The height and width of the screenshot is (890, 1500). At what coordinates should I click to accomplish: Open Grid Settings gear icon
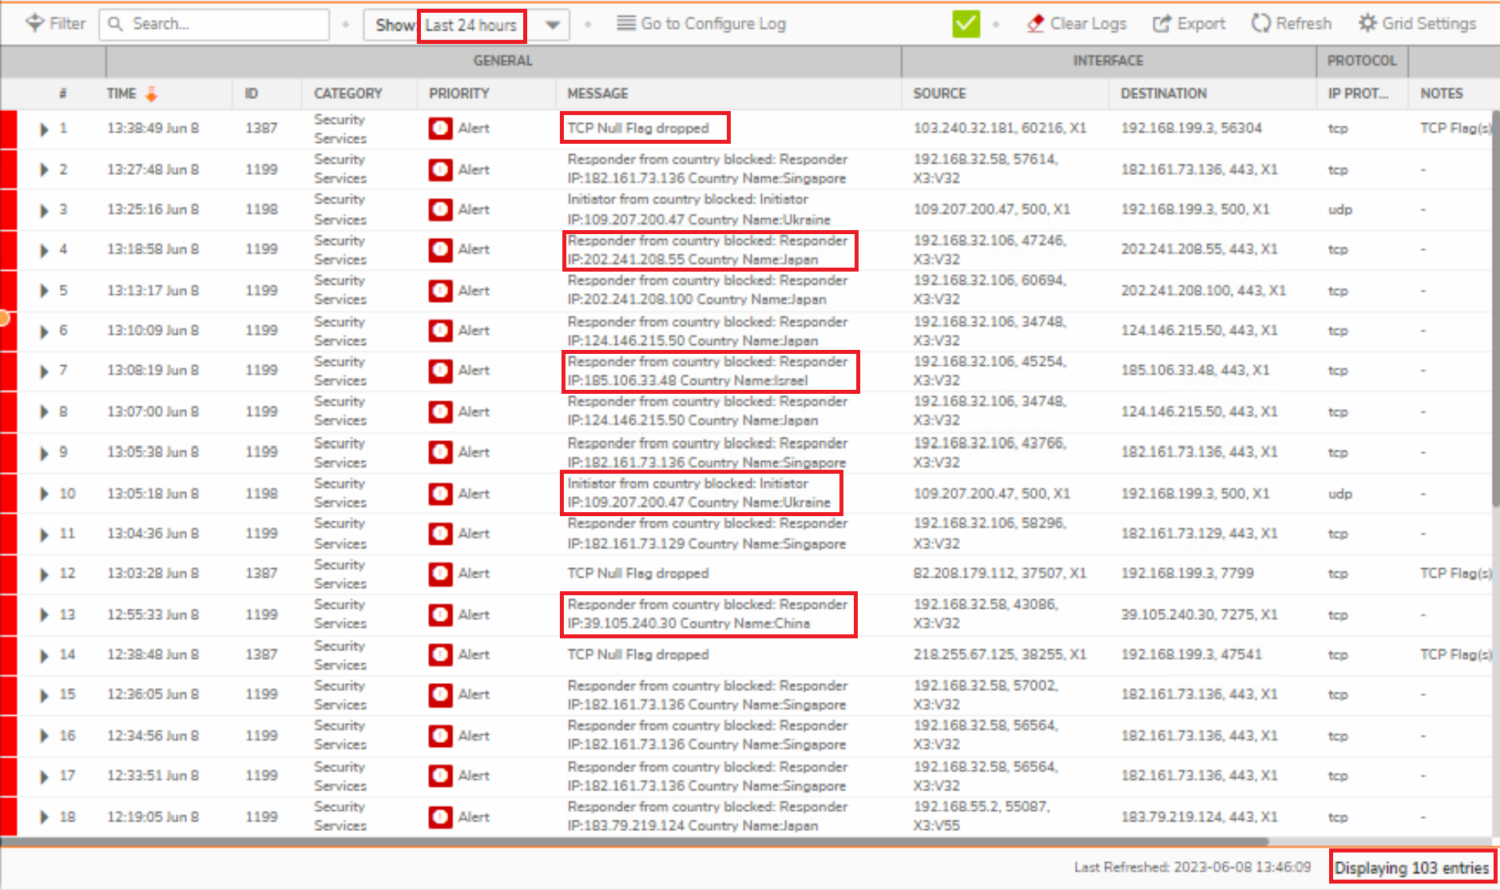click(x=1367, y=23)
